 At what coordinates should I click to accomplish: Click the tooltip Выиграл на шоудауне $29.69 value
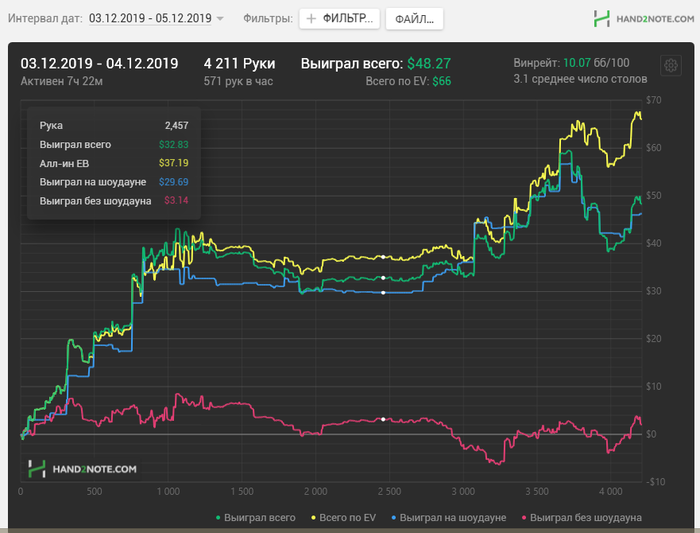174,182
